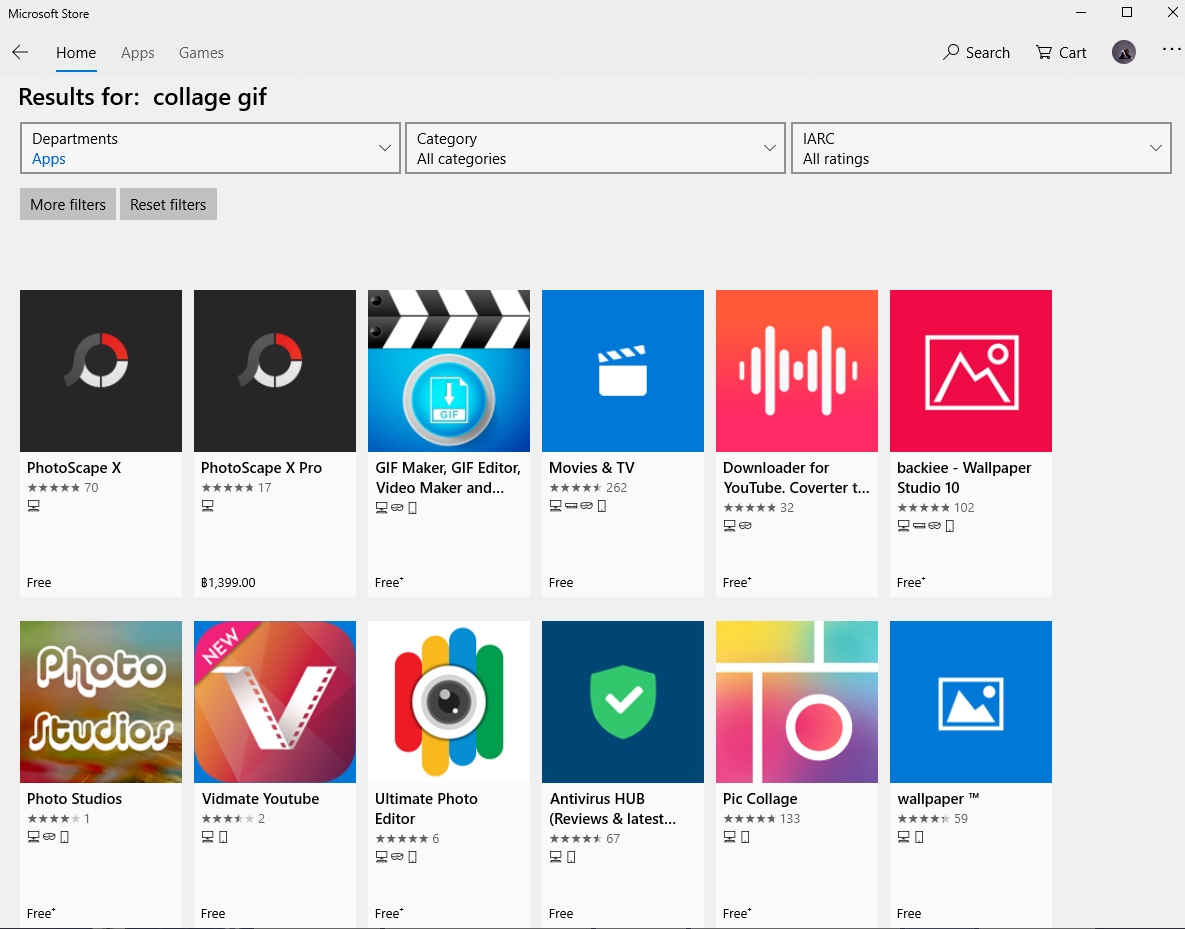Click the PhotoScape X title
Screen dimensions: 1185x929
pyautogui.click(x=74, y=468)
